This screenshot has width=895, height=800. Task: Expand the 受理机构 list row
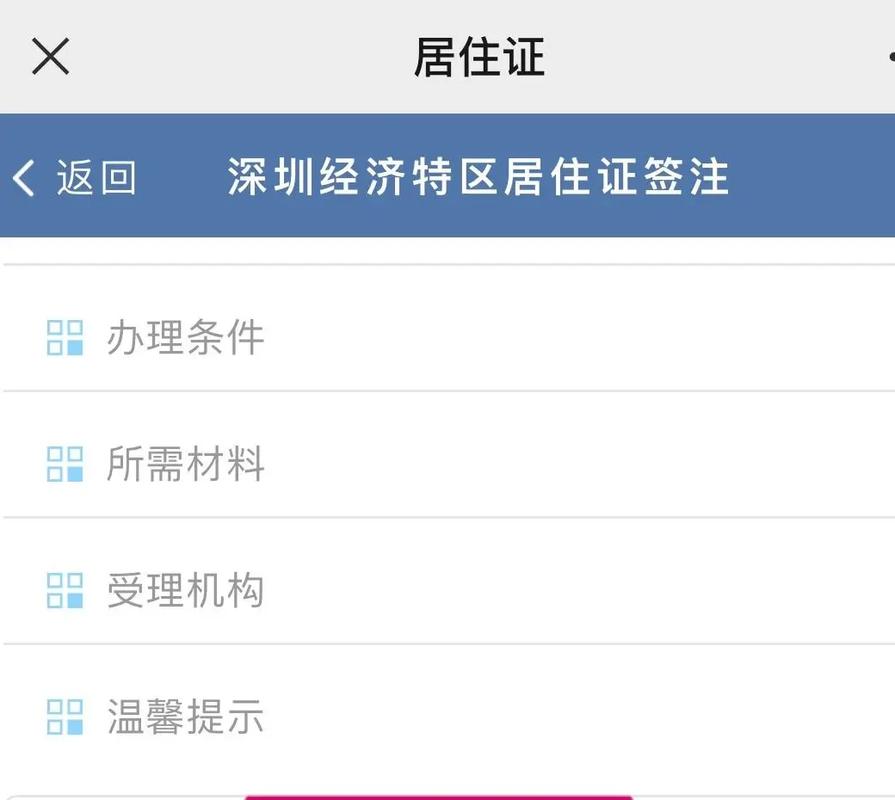point(449,581)
